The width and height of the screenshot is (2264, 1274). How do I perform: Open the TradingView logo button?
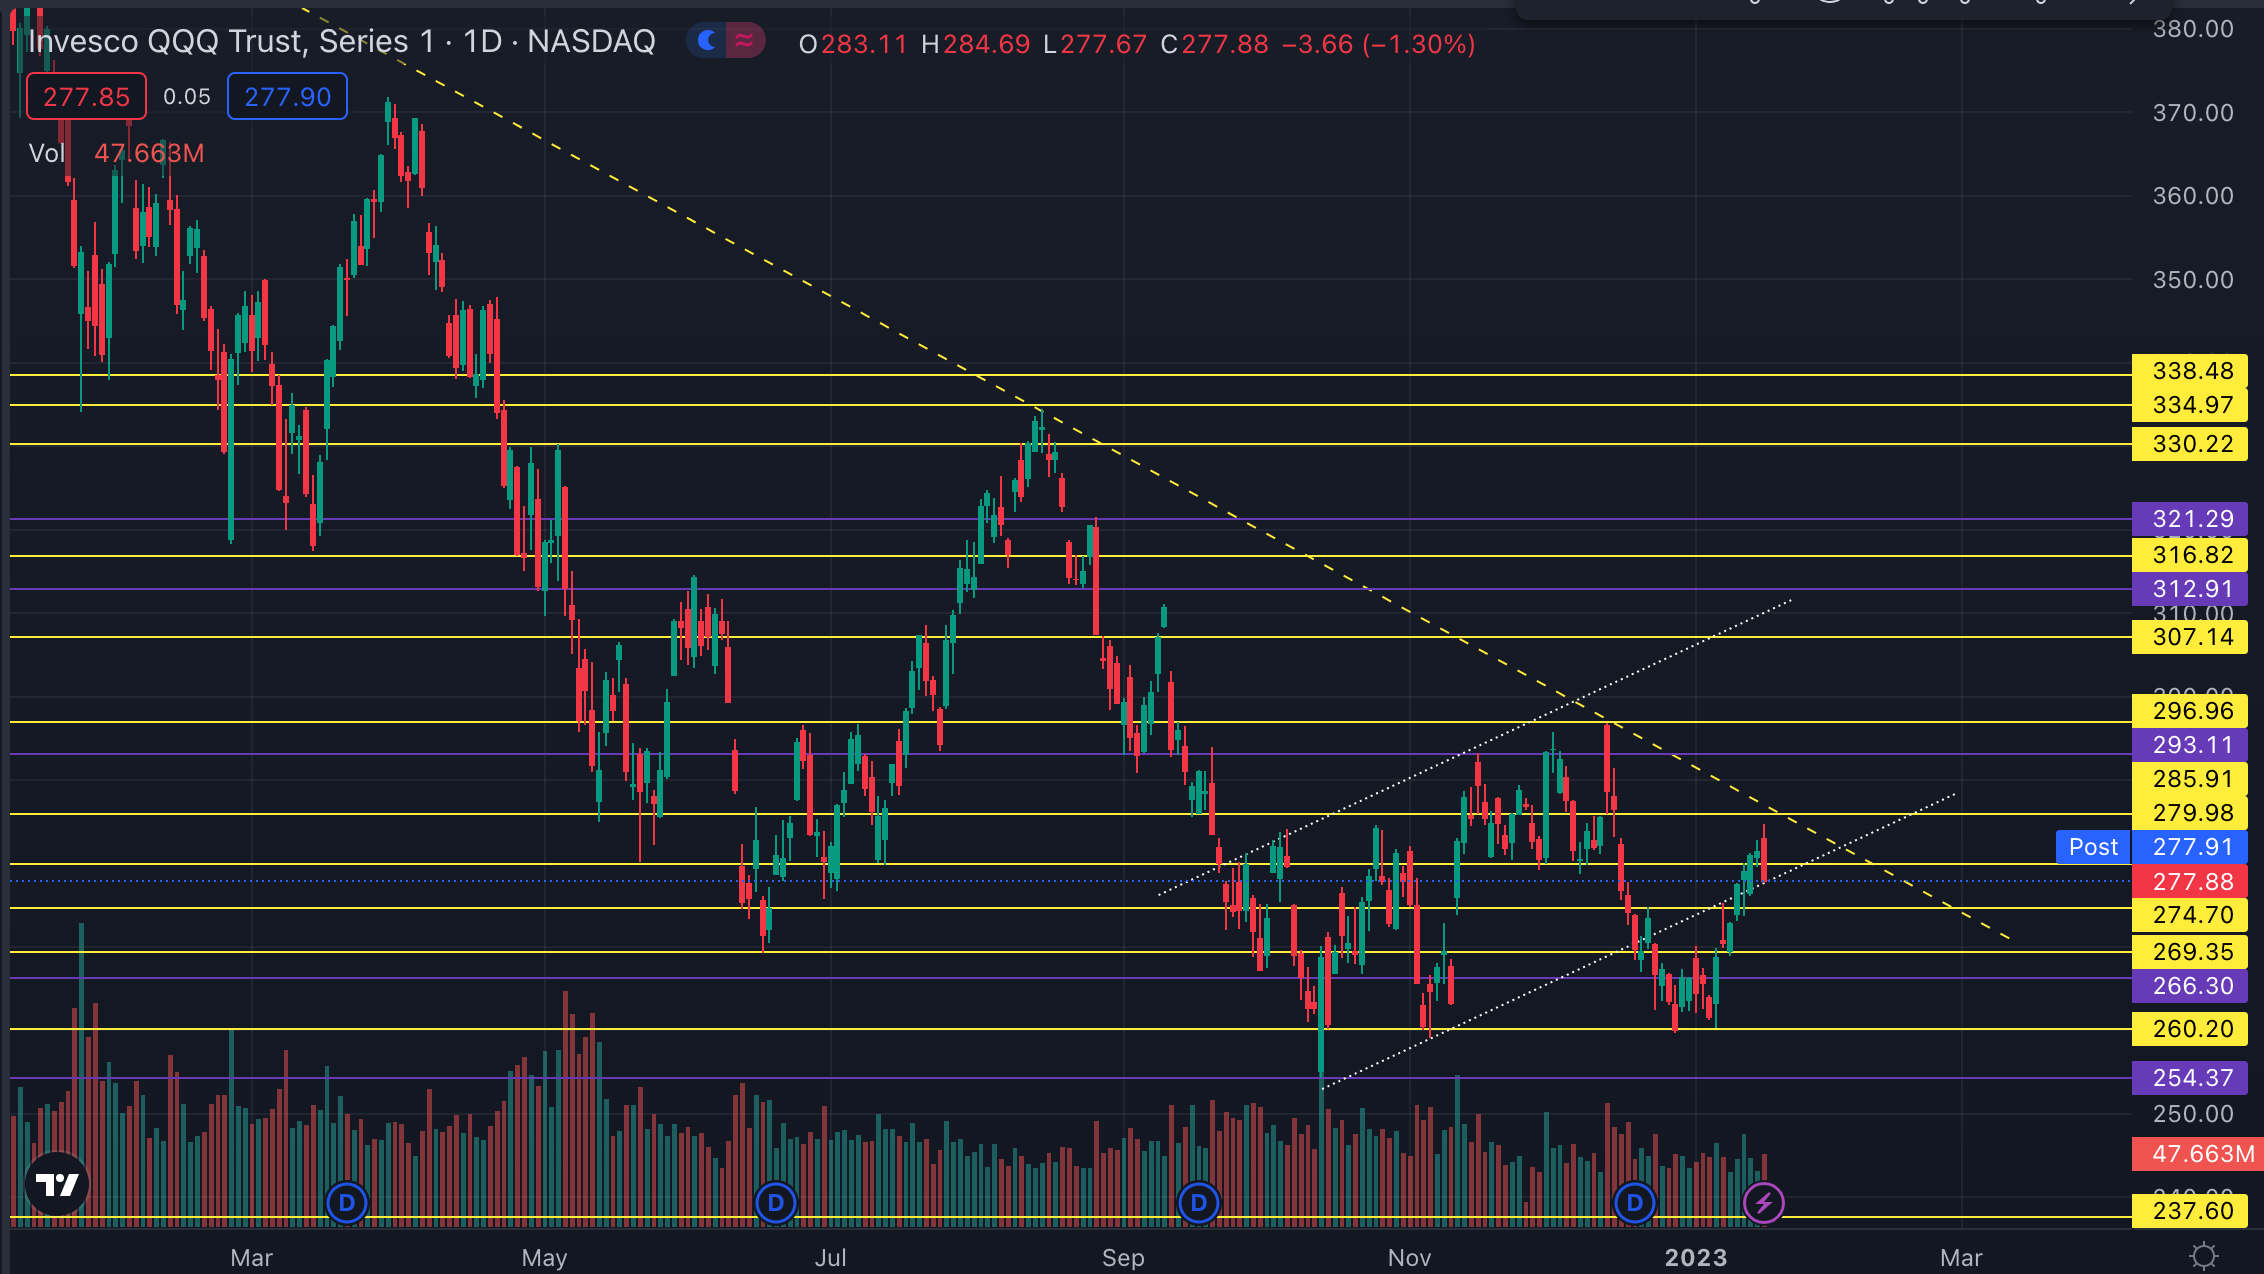click(x=57, y=1185)
